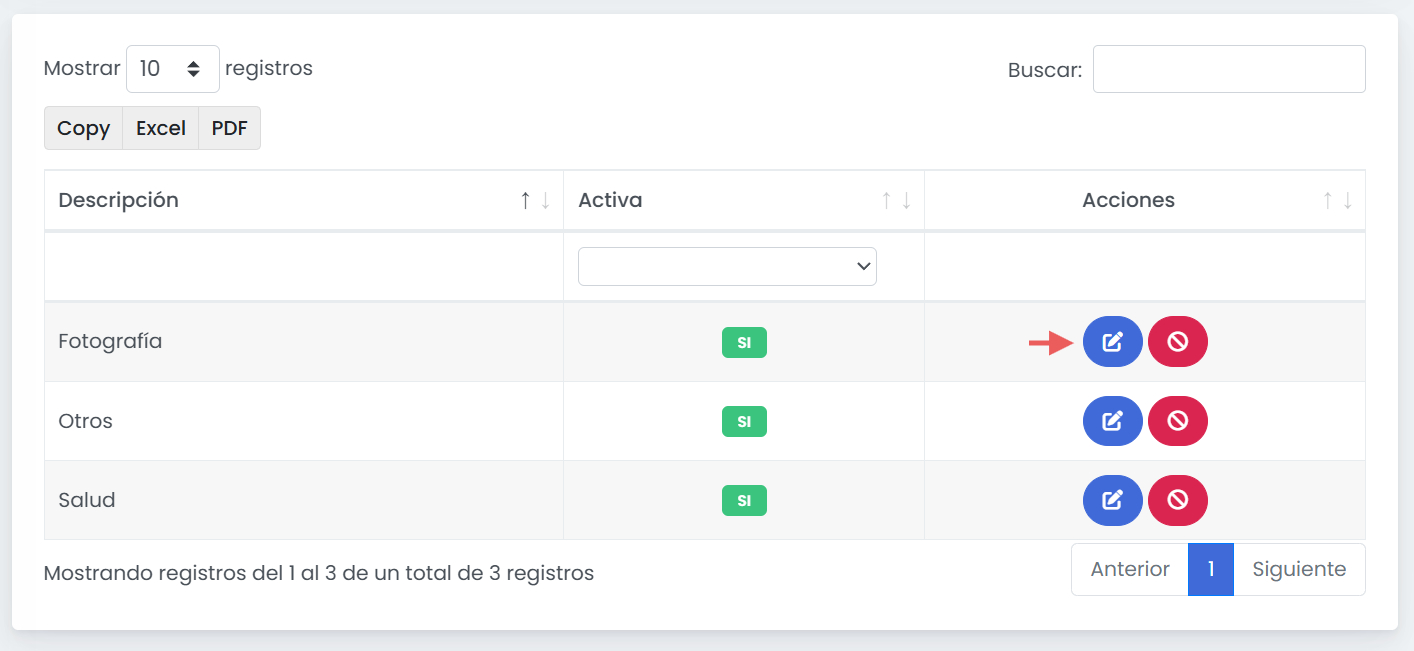Click the Copy export button

[83, 128]
